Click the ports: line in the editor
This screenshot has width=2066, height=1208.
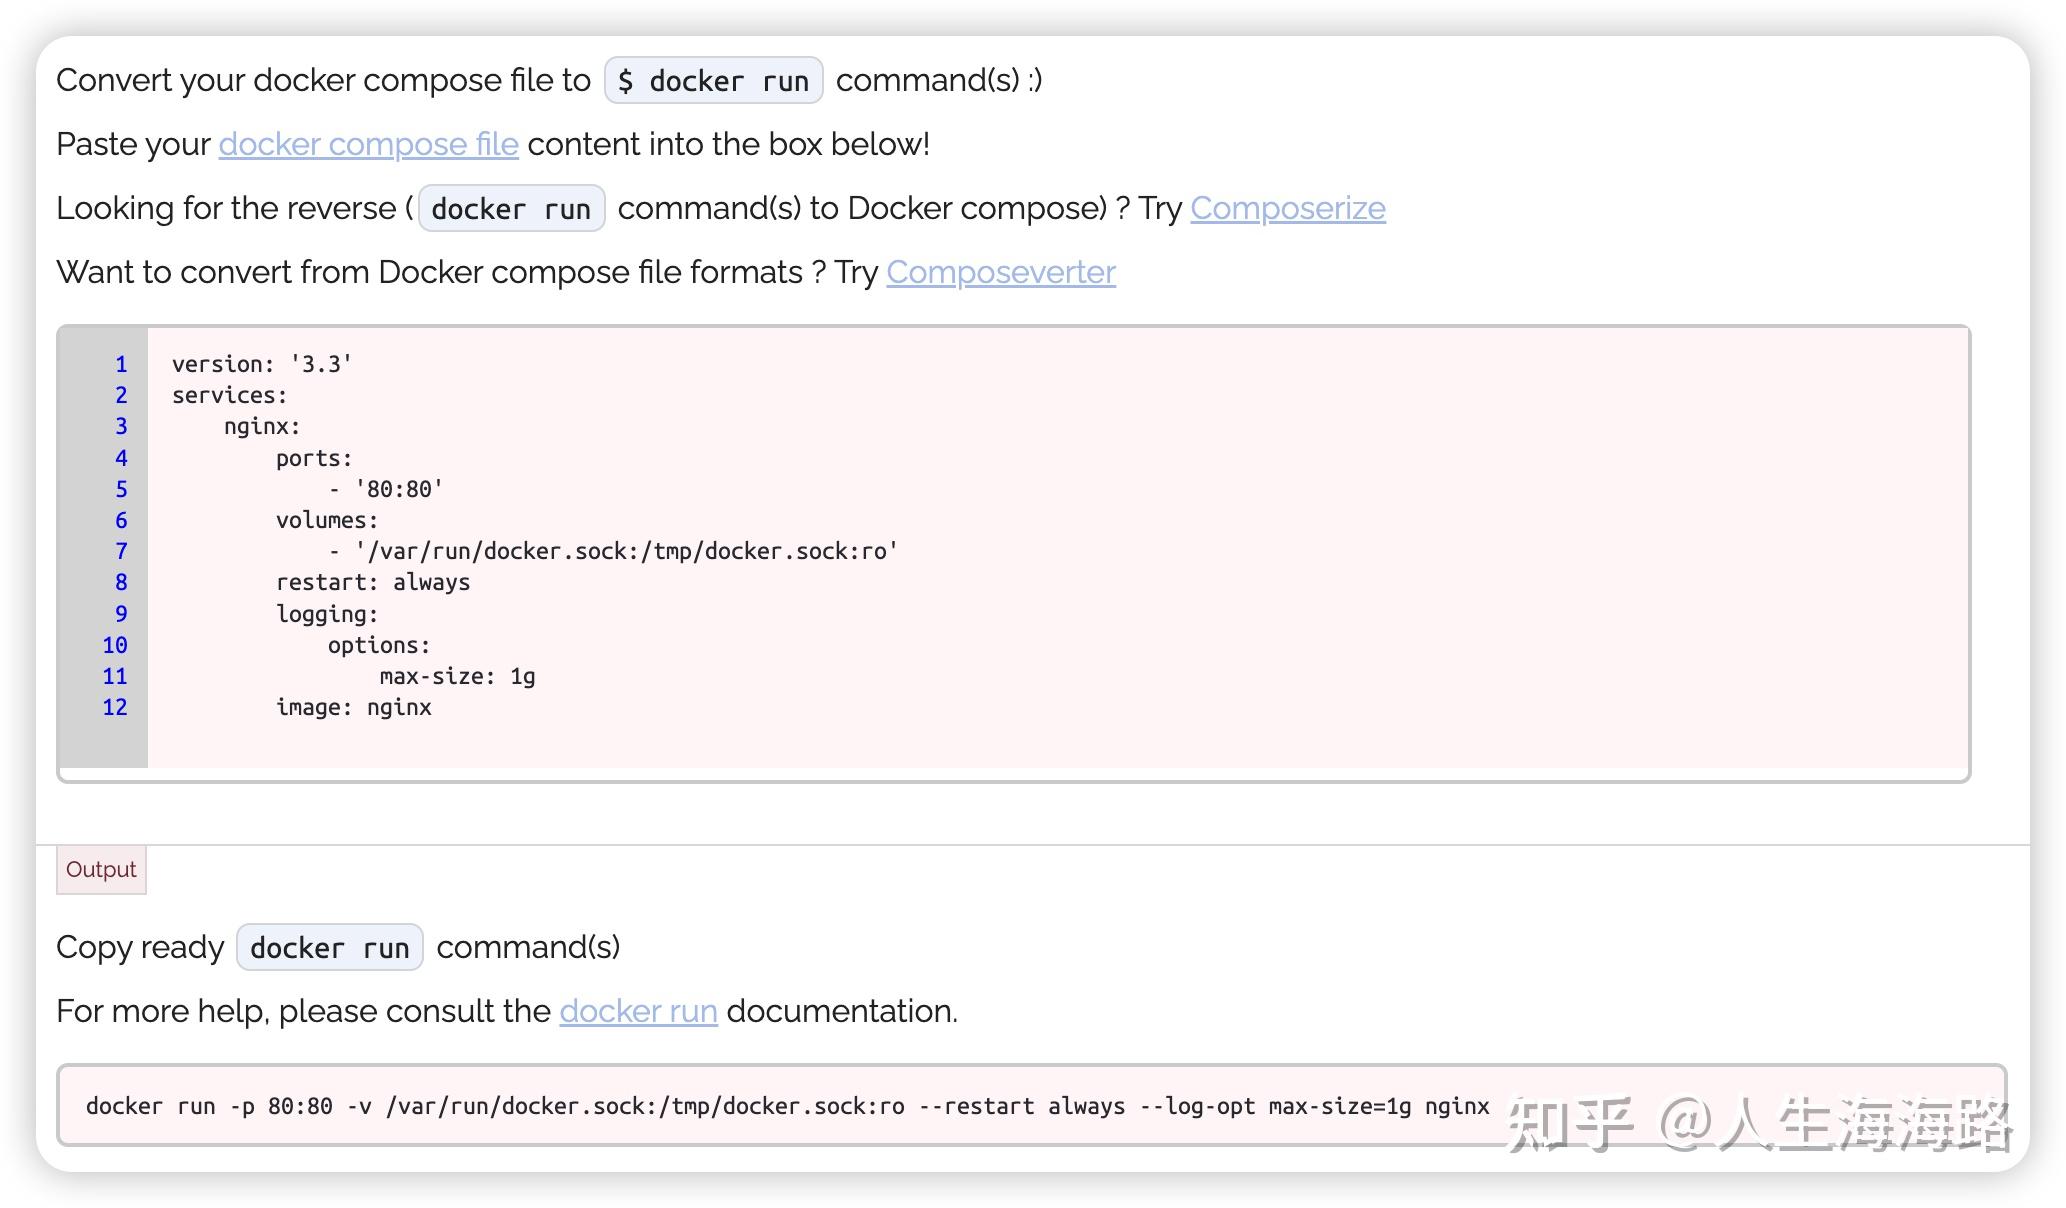click(313, 457)
